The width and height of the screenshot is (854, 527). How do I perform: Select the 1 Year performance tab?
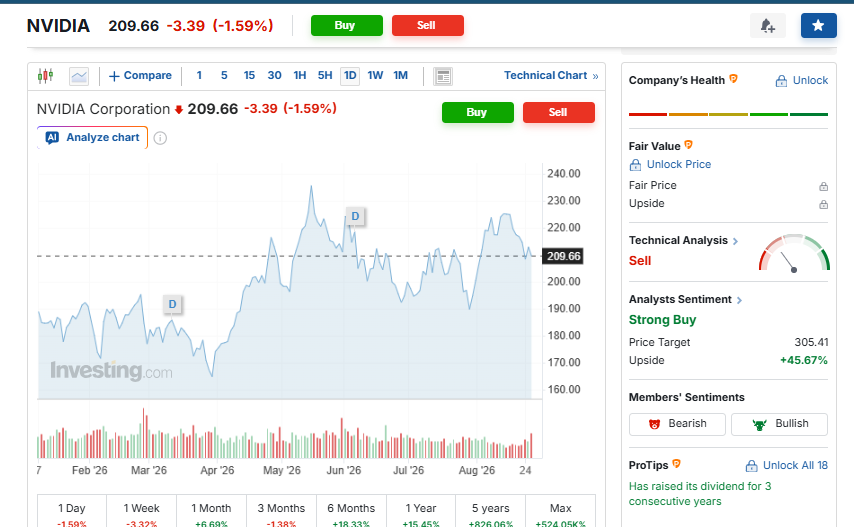click(x=420, y=511)
